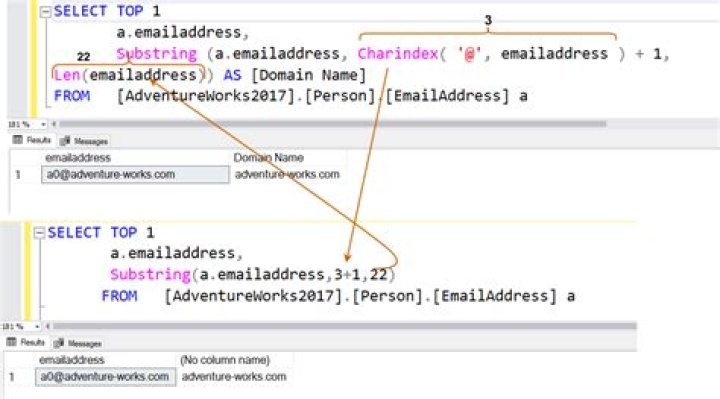Select the Domain Name column header
This screenshot has height=399, width=720.
tap(269, 158)
